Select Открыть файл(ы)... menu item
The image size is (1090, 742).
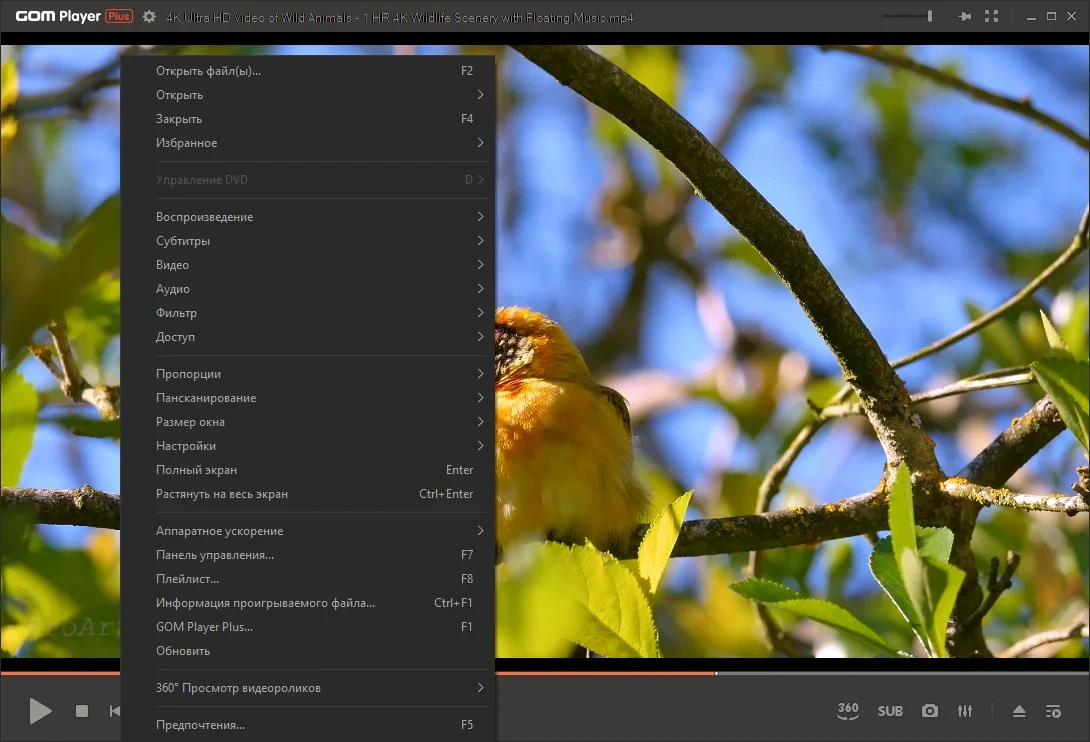[x=307, y=71]
